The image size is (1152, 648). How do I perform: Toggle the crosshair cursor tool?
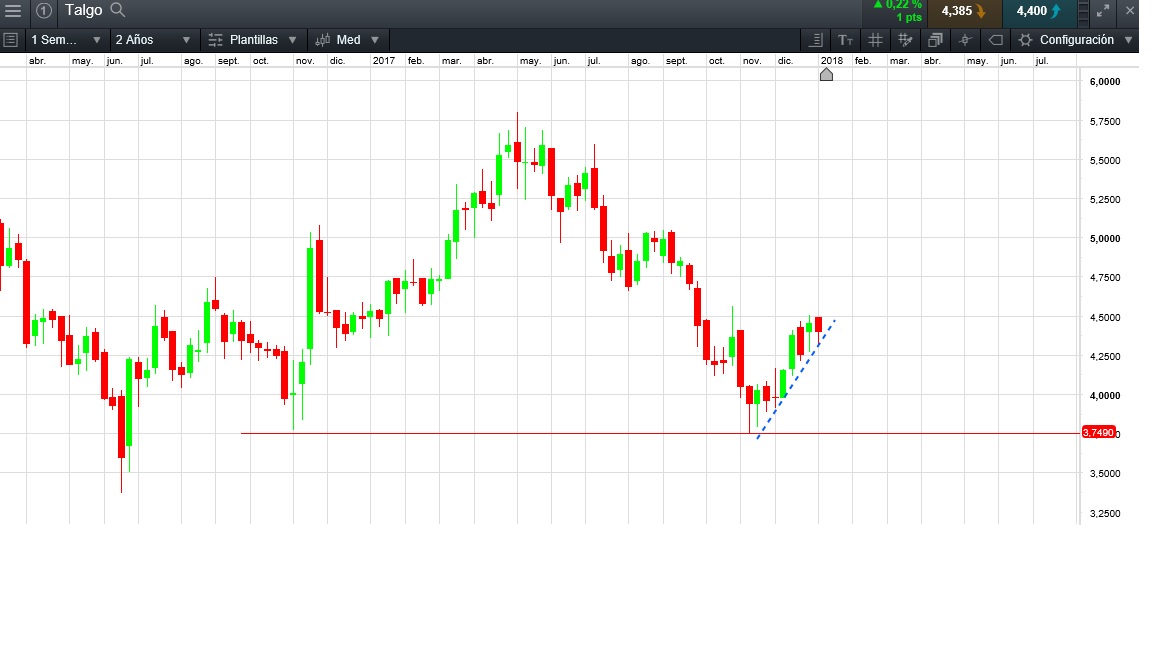pyautogui.click(x=965, y=40)
